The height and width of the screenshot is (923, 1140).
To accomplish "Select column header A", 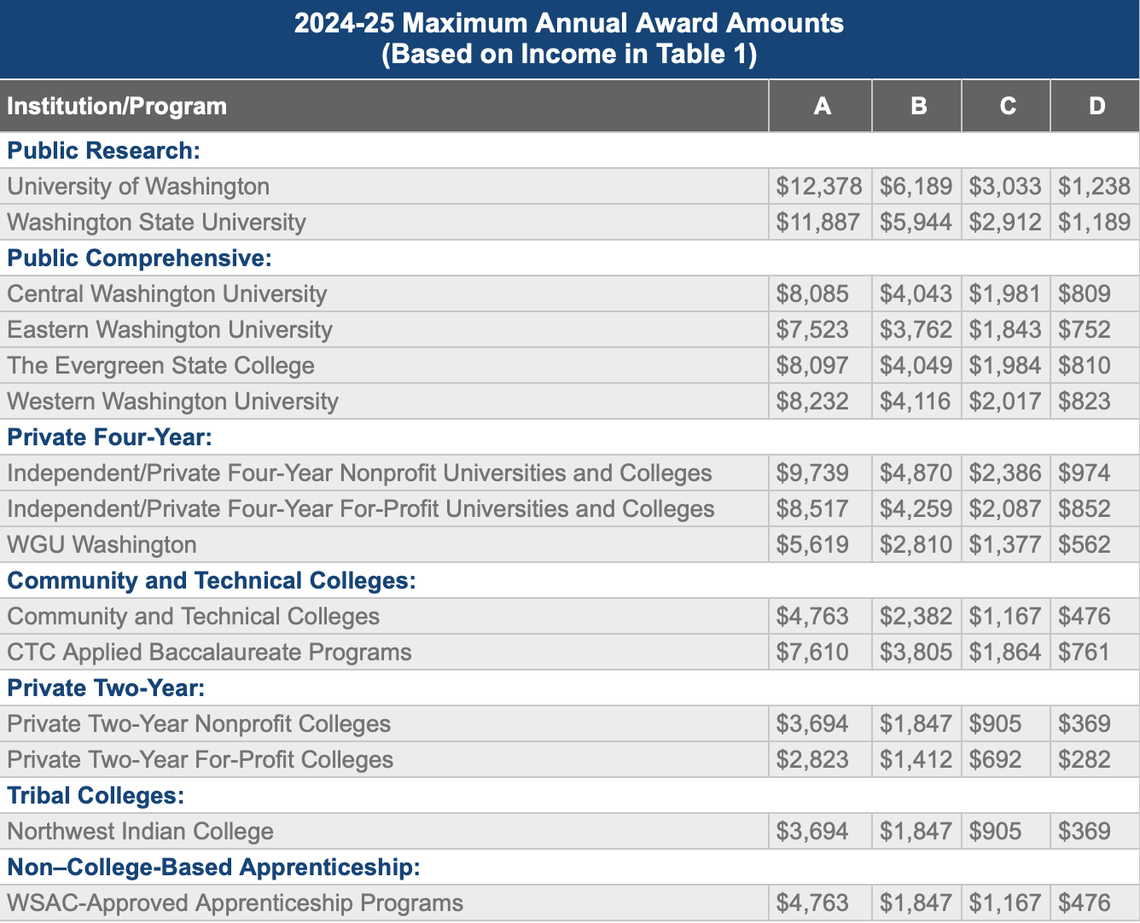I will tap(819, 105).
